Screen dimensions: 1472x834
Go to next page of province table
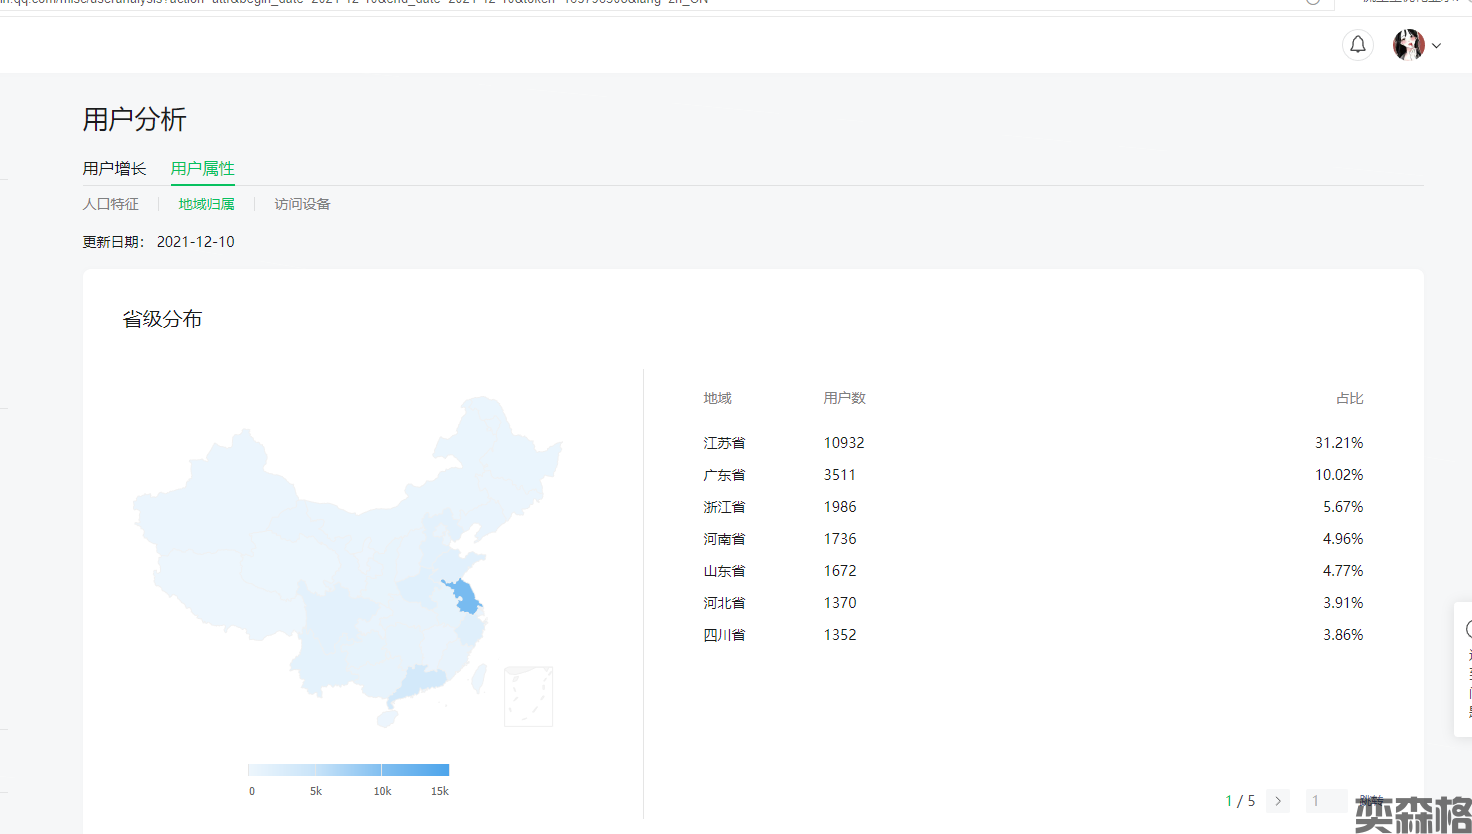point(1277,801)
